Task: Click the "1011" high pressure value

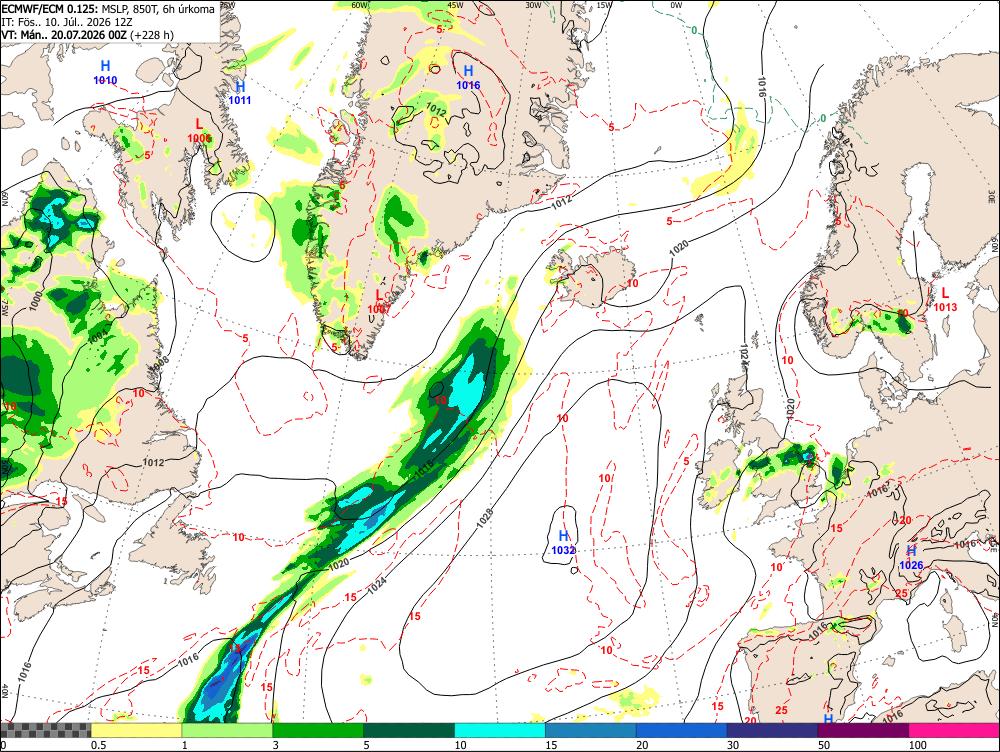Action: click(240, 100)
